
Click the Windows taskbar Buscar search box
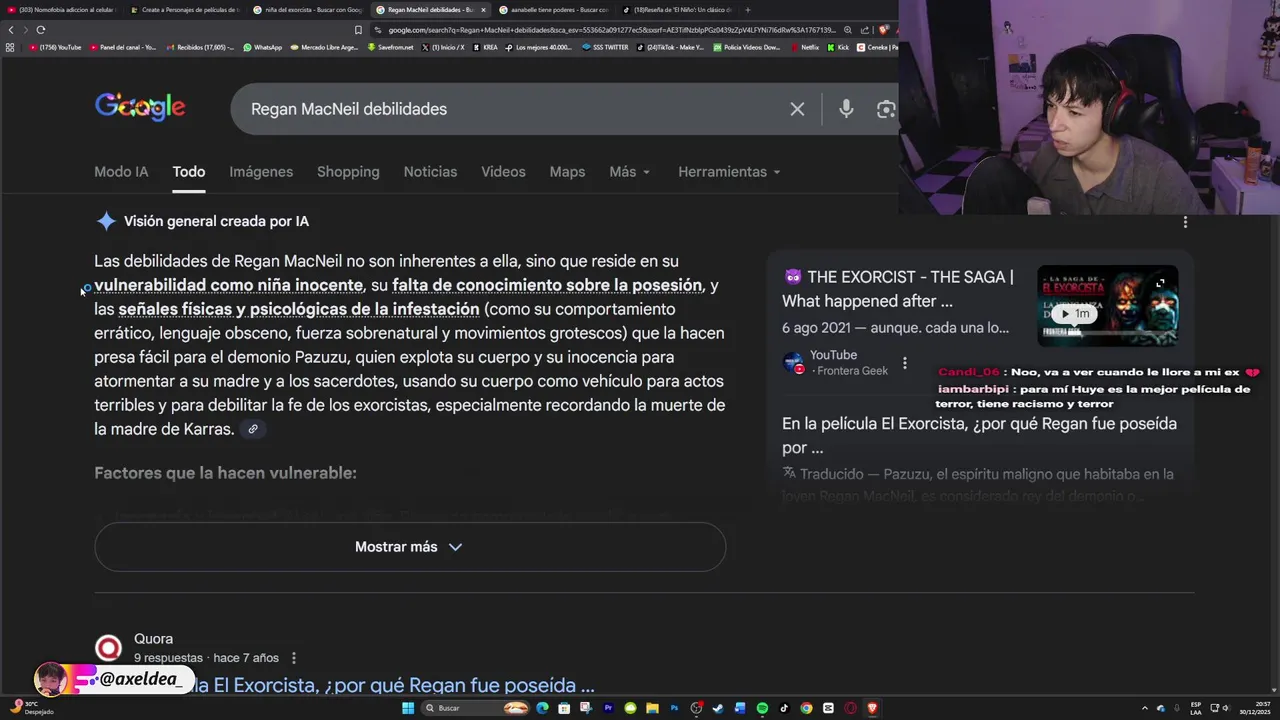pyautogui.click(x=473, y=708)
